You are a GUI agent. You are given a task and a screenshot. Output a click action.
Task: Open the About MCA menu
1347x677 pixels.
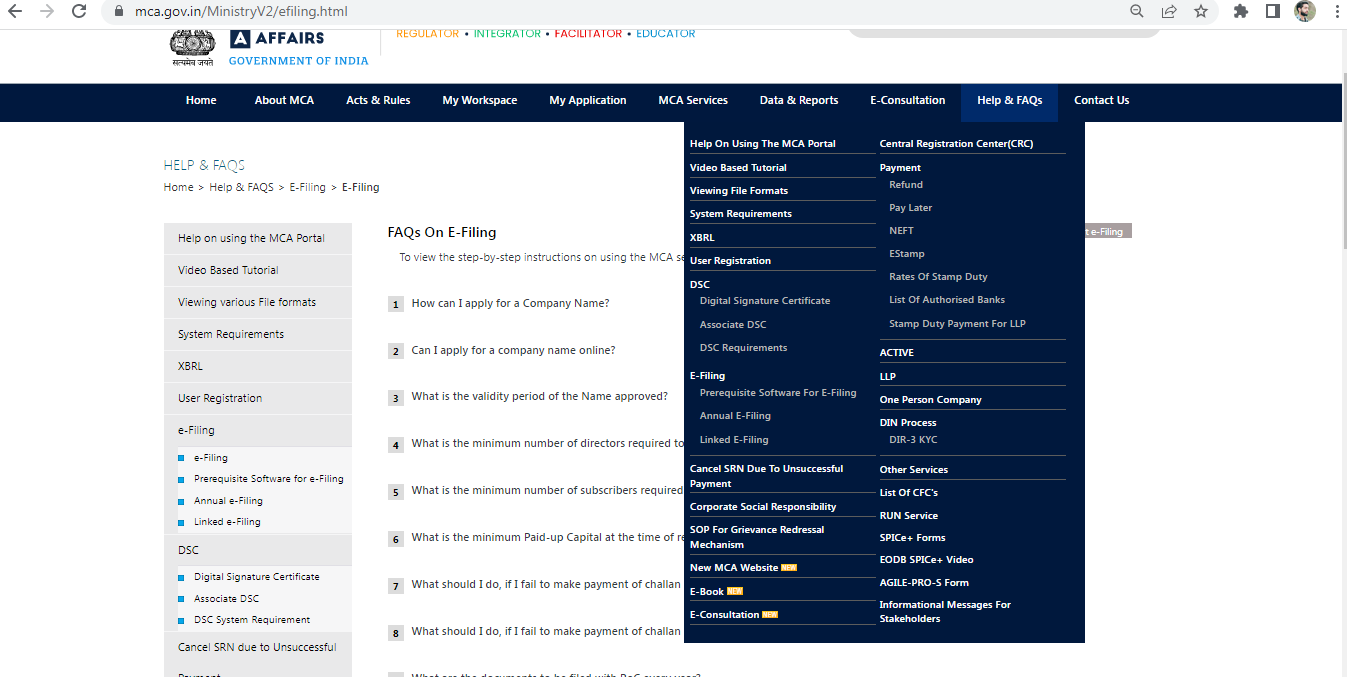point(284,100)
